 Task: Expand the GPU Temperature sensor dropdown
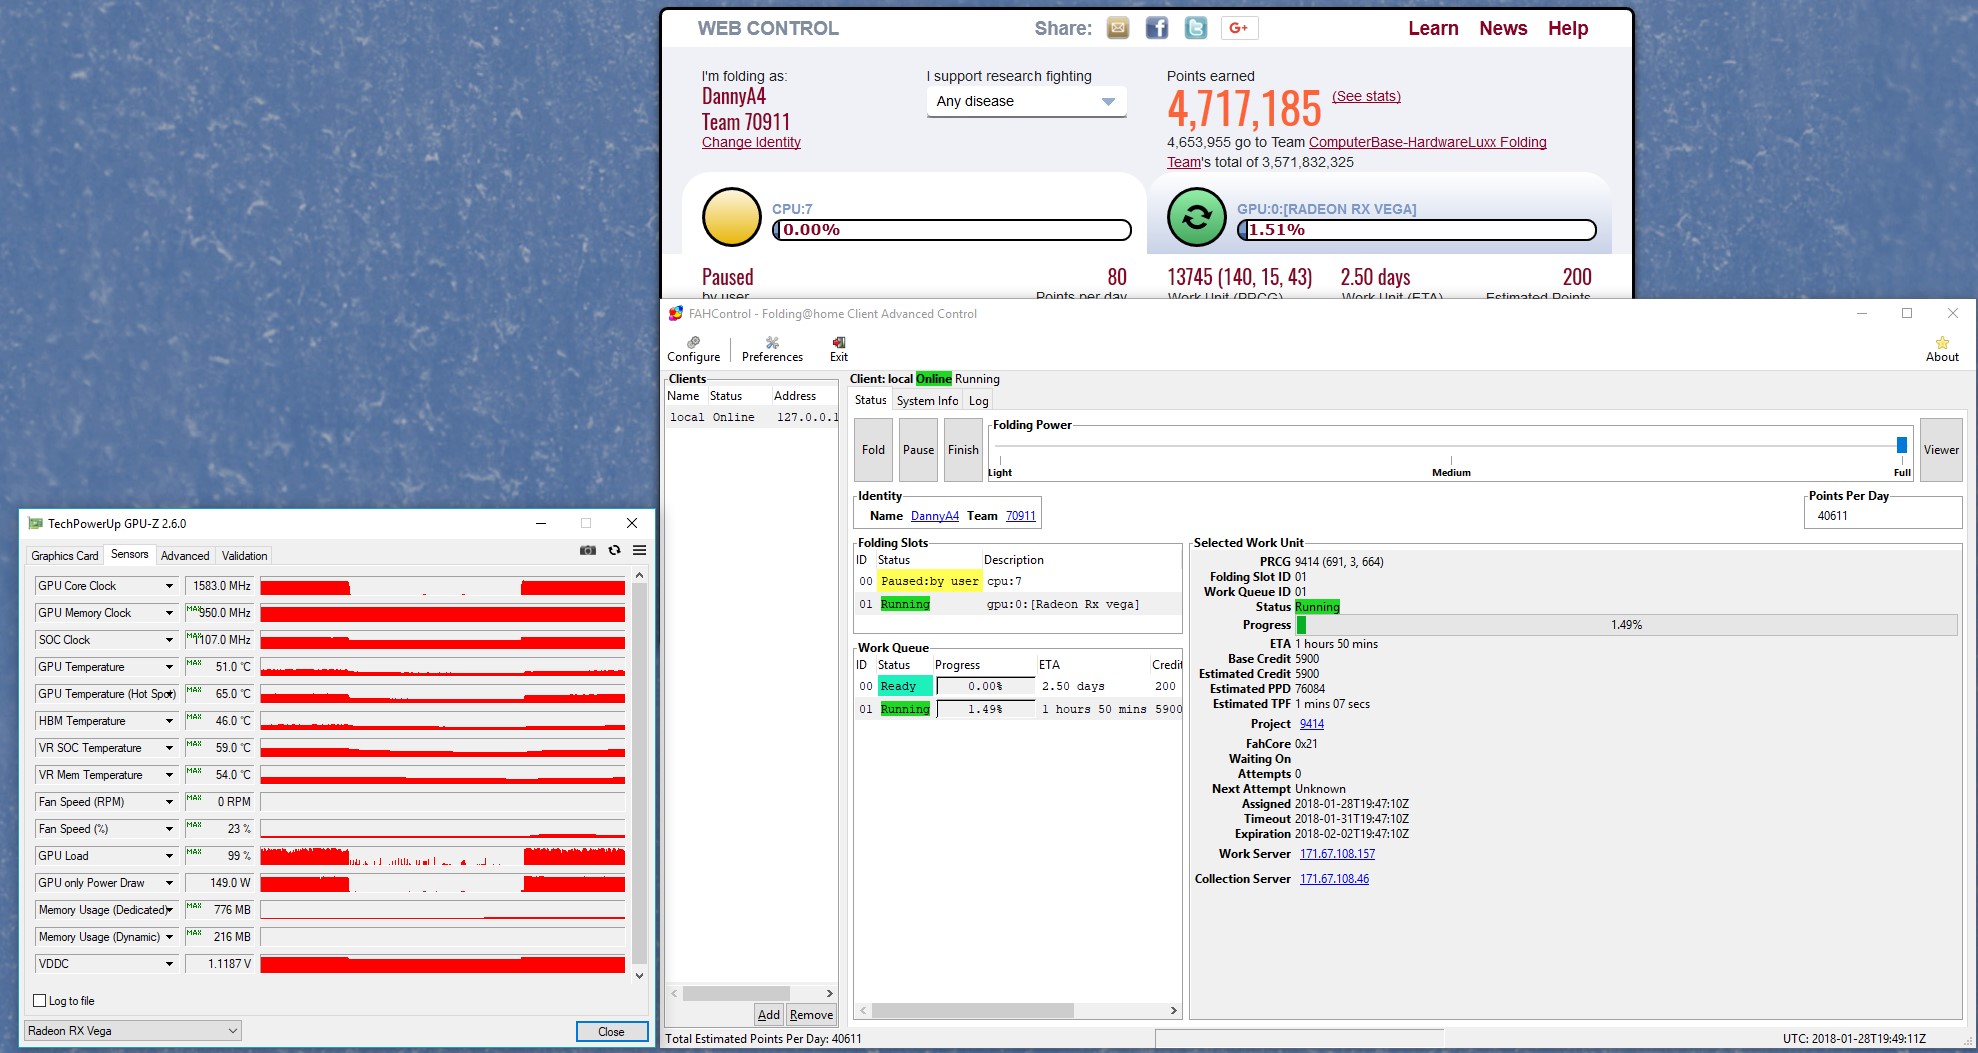pos(169,667)
